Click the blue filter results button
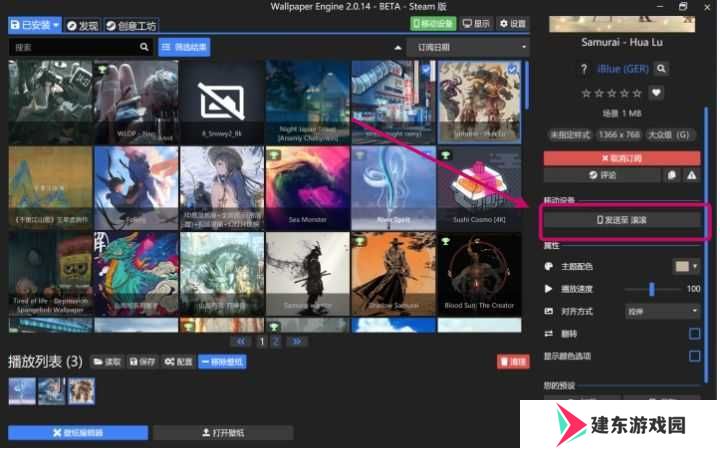This screenshot has width=720, height=450. [x=185, y=47]
